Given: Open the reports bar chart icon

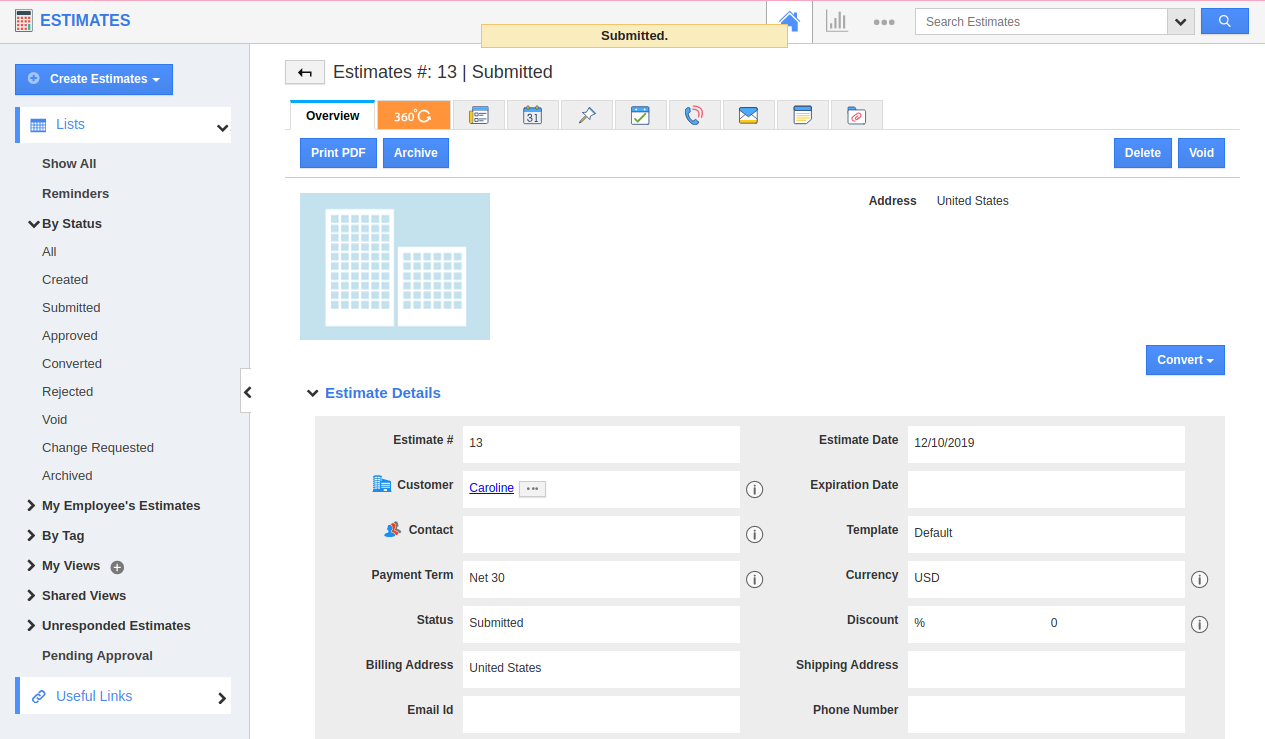Looking at the screenshot, I should pyautogui.click(x=837, y=21).
